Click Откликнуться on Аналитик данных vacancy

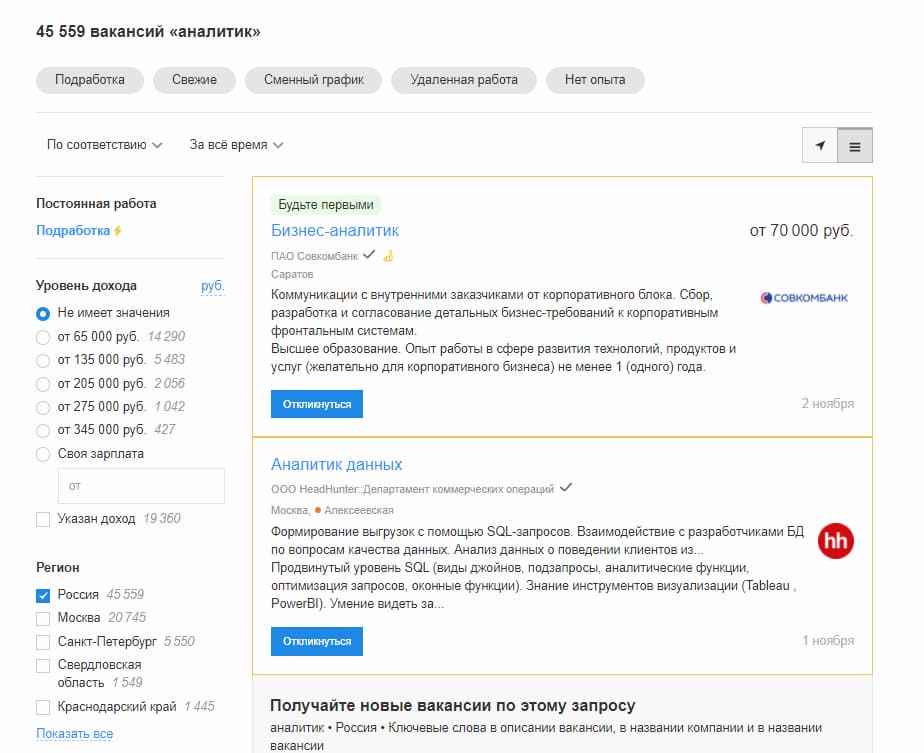[x=317, y=641]
